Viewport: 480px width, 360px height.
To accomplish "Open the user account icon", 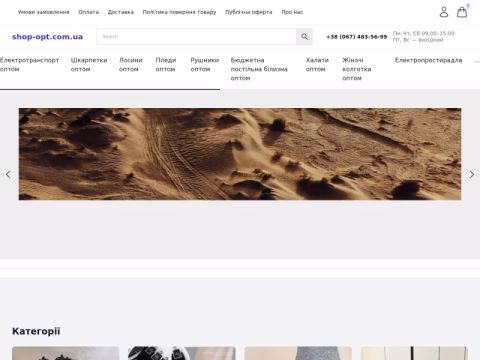I will pos(444,12).
